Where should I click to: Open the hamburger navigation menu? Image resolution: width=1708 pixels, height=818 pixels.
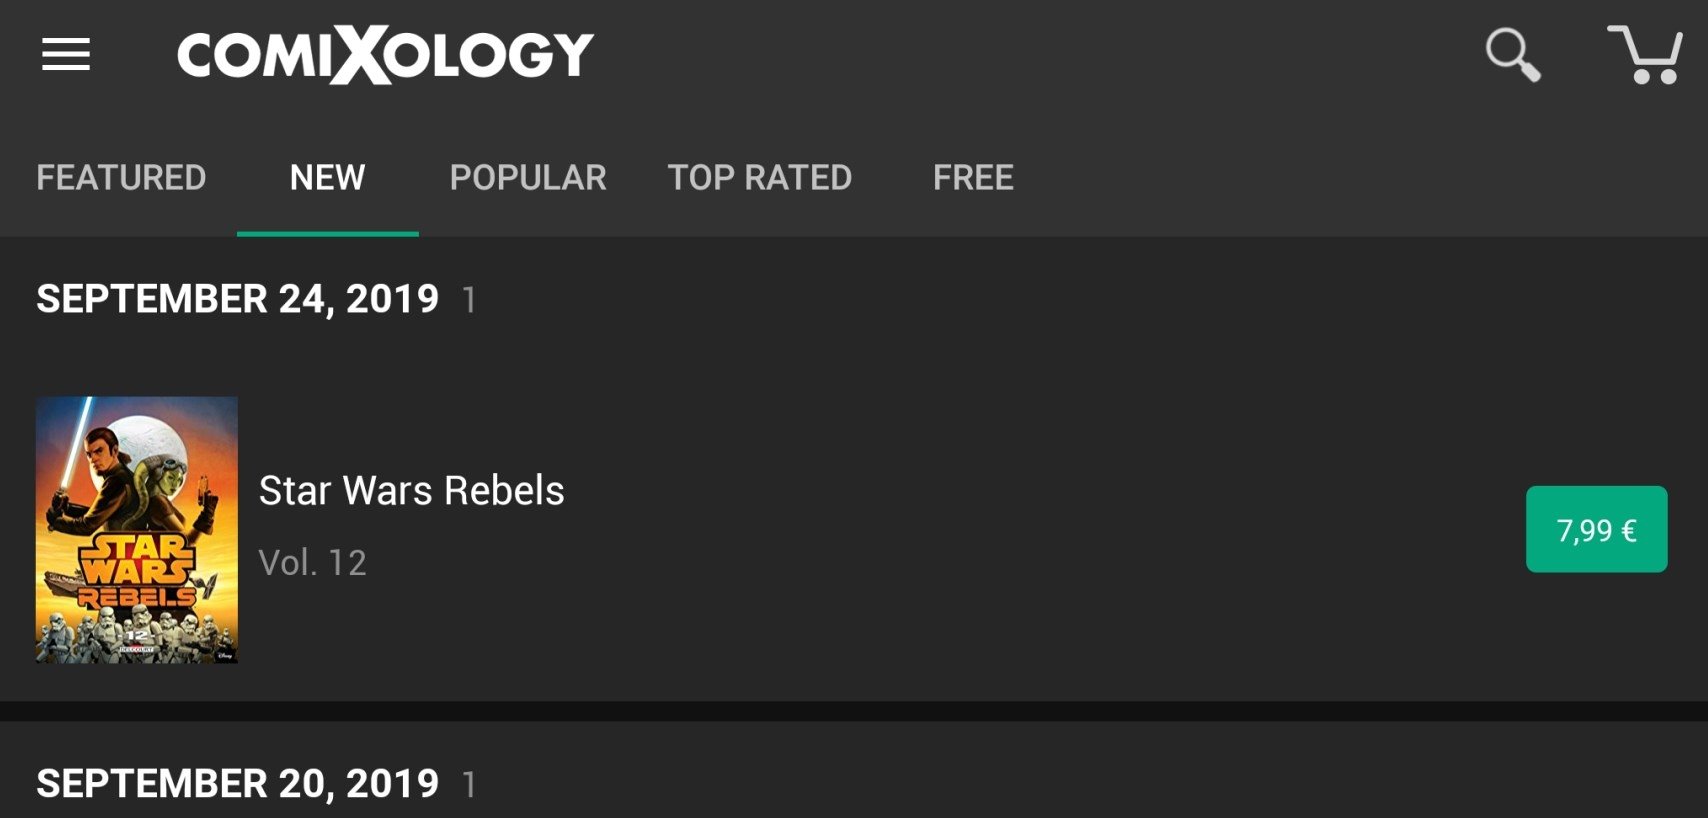[66, 54]
